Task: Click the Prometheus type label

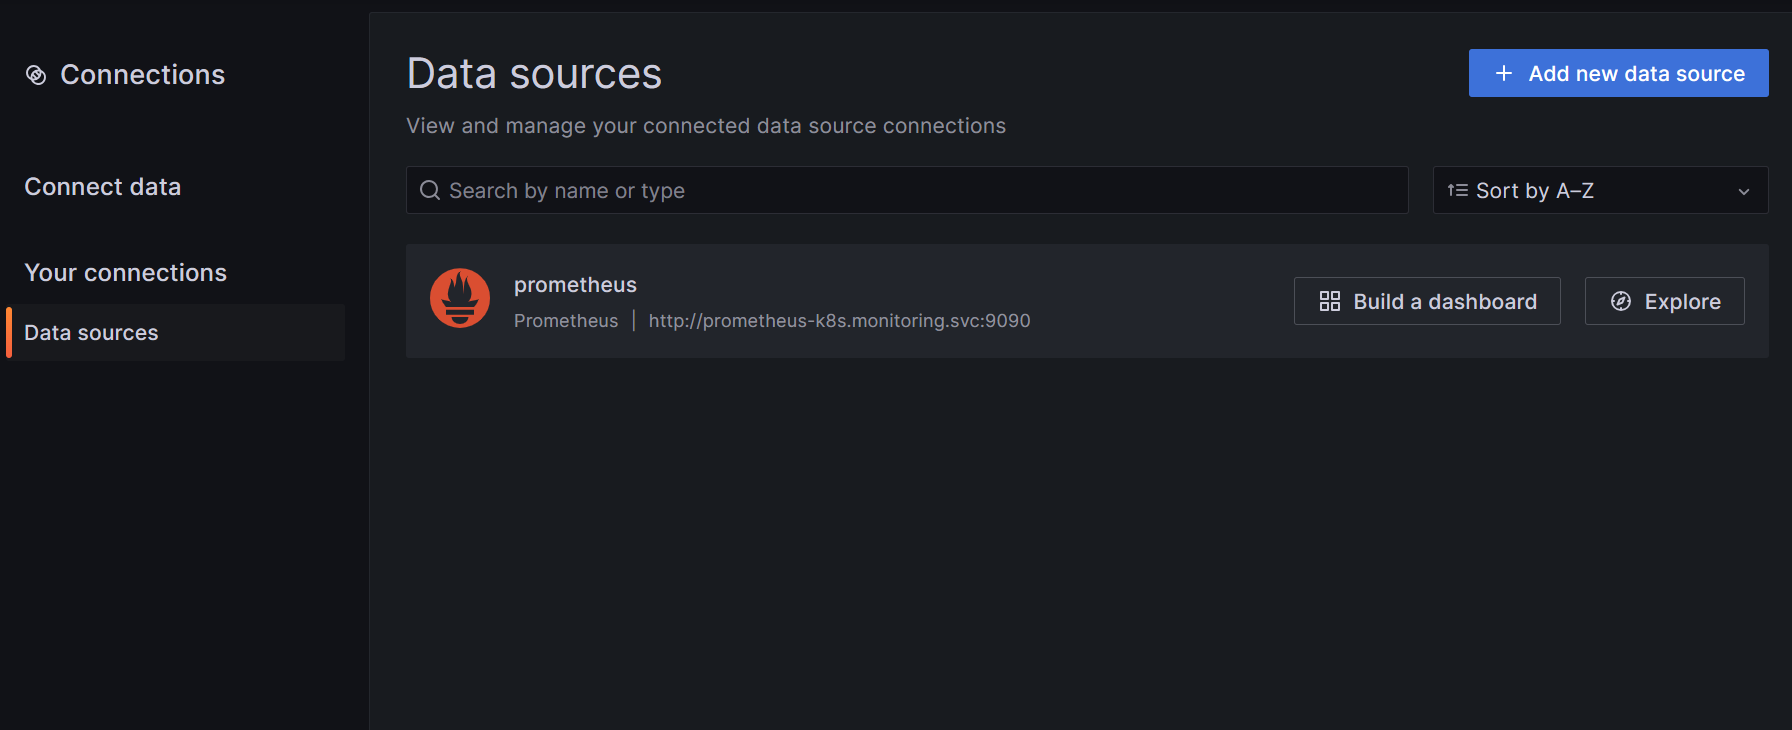Action: coord(566,321)
